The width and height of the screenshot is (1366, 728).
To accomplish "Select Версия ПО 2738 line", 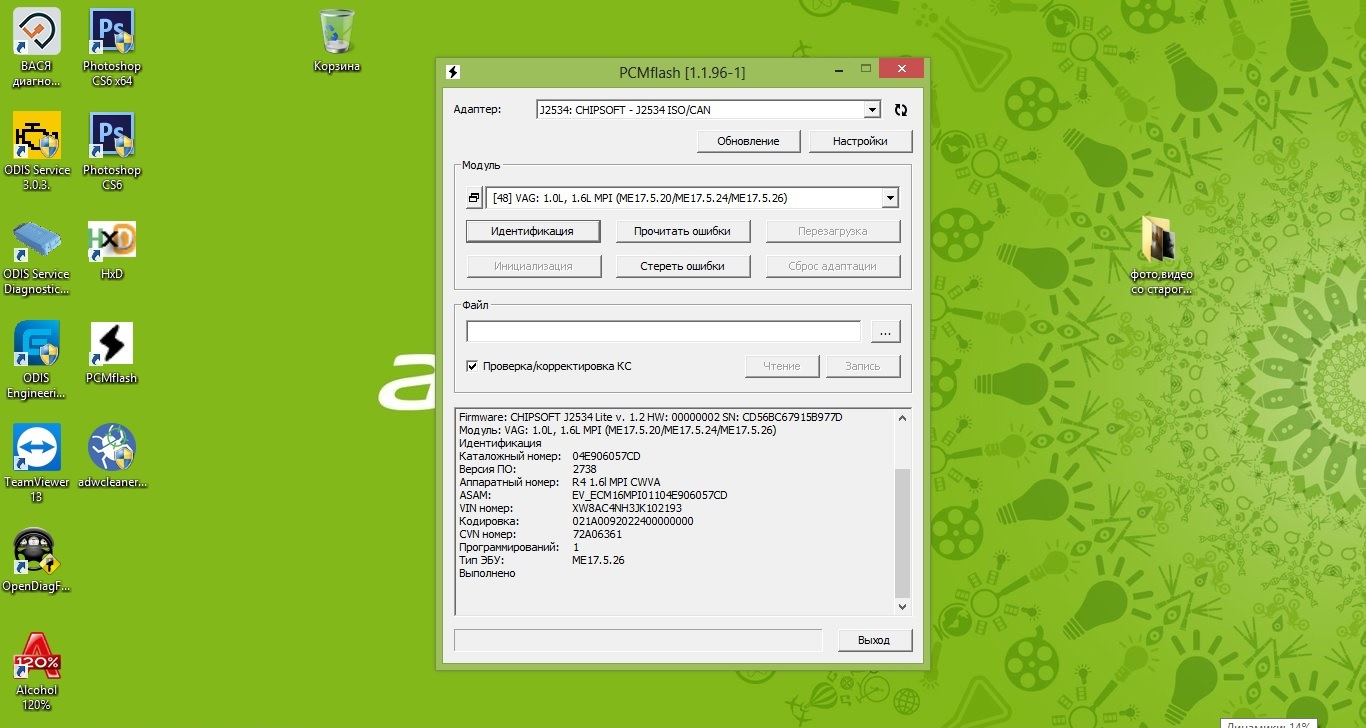I will tap(528, 469).
